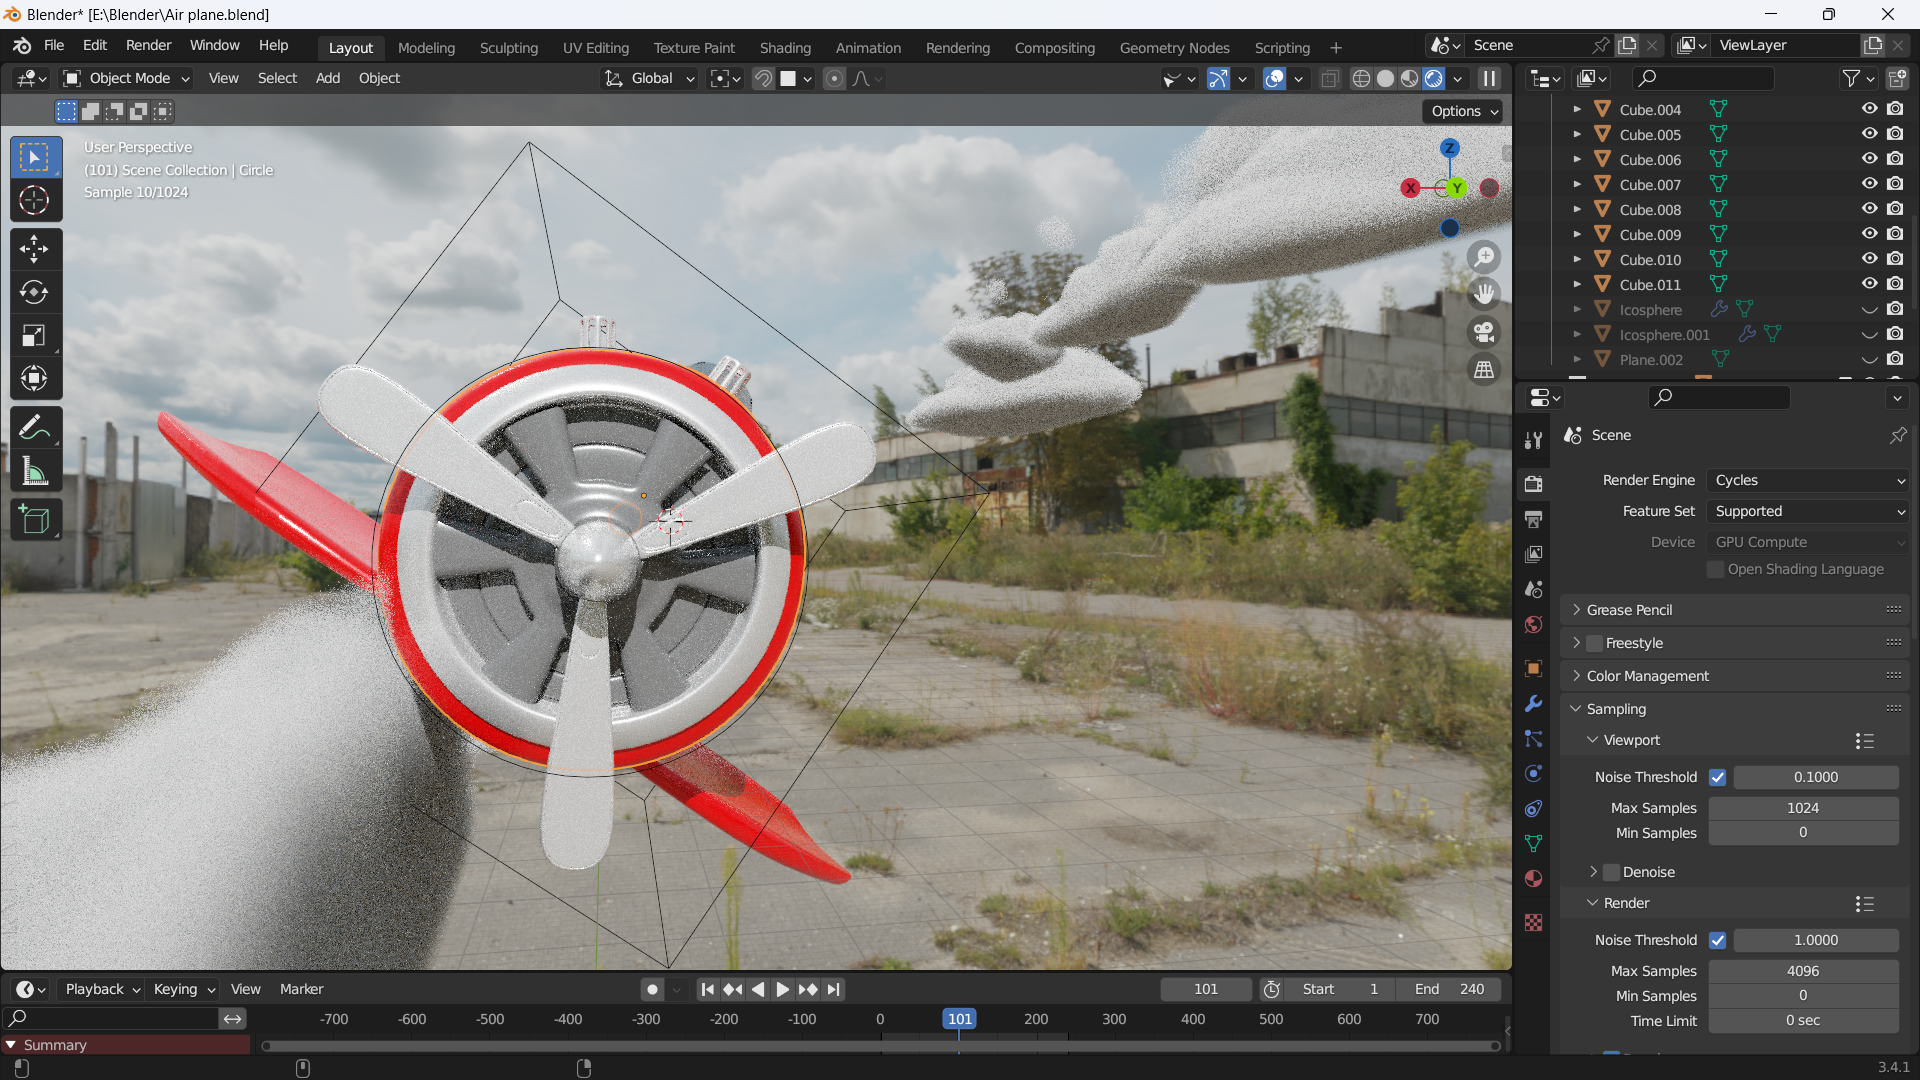Switch to the Geometry Nodes workspace
This screenshot has width=1920, height=1080.
pyautogui.click(x=1174, y=48)
